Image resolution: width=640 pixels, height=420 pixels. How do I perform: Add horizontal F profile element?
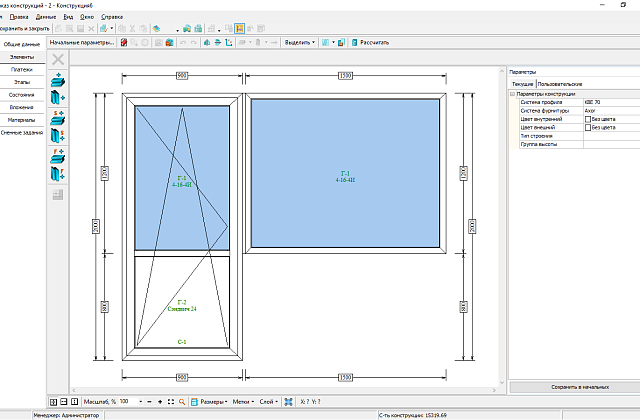(x=58, y=156)
